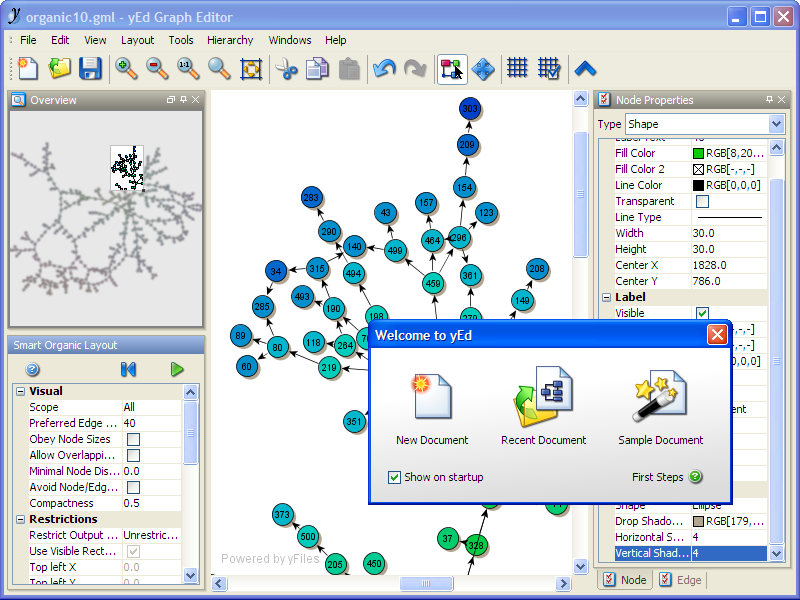Open the Tools menu
This screenshot has width=800, height=600.
[181, 40]
